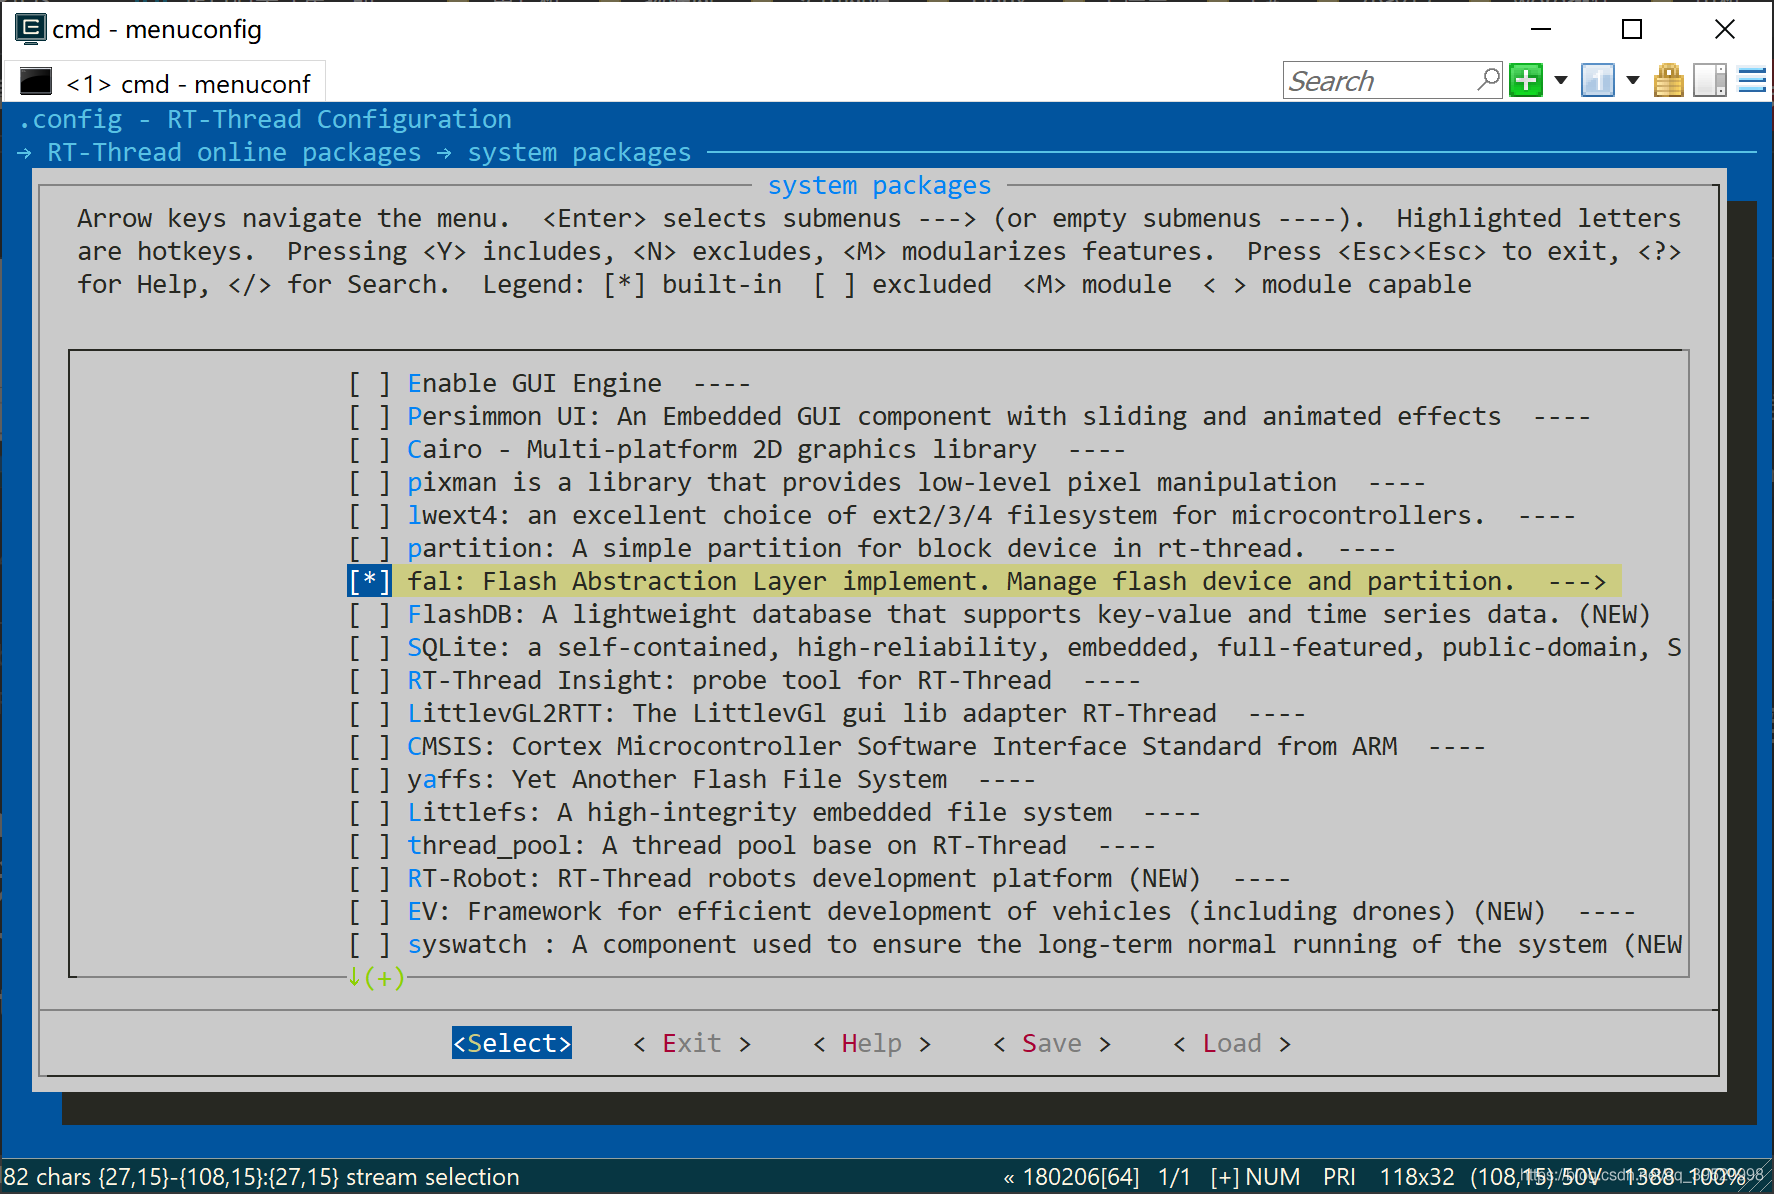Click 'system packages' in the breadcrumb
Viewport: 1774px width, 1194px height.
[x=579, y=152]
